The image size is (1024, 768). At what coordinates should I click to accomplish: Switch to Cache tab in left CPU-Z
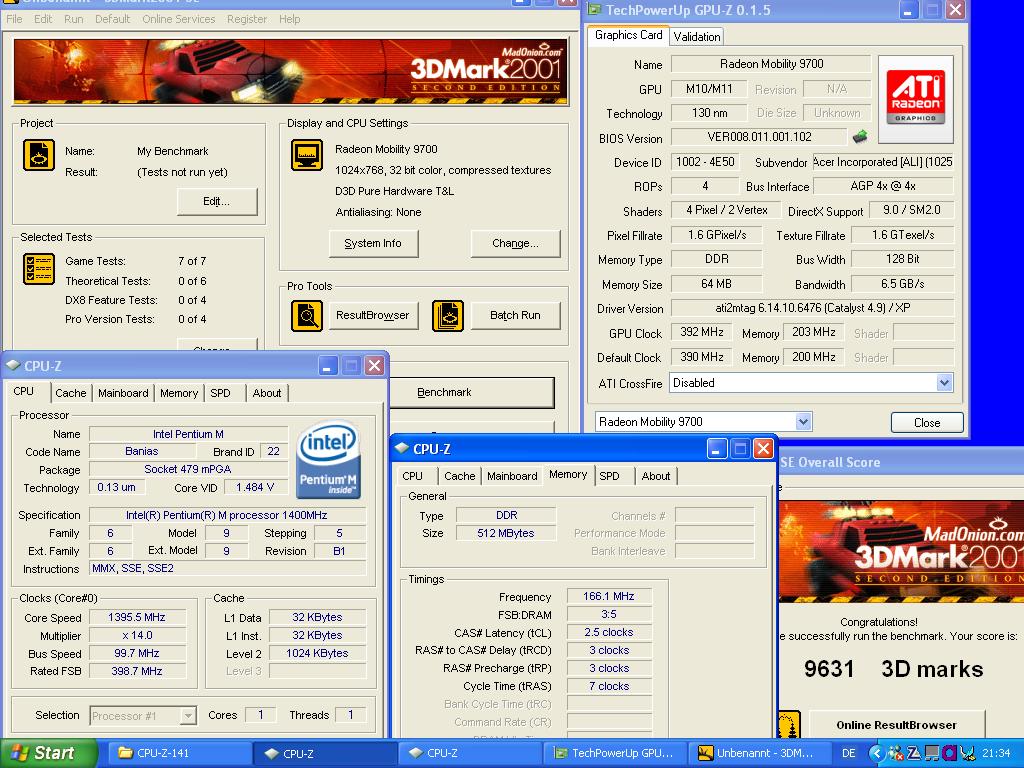tap(71, 393)
